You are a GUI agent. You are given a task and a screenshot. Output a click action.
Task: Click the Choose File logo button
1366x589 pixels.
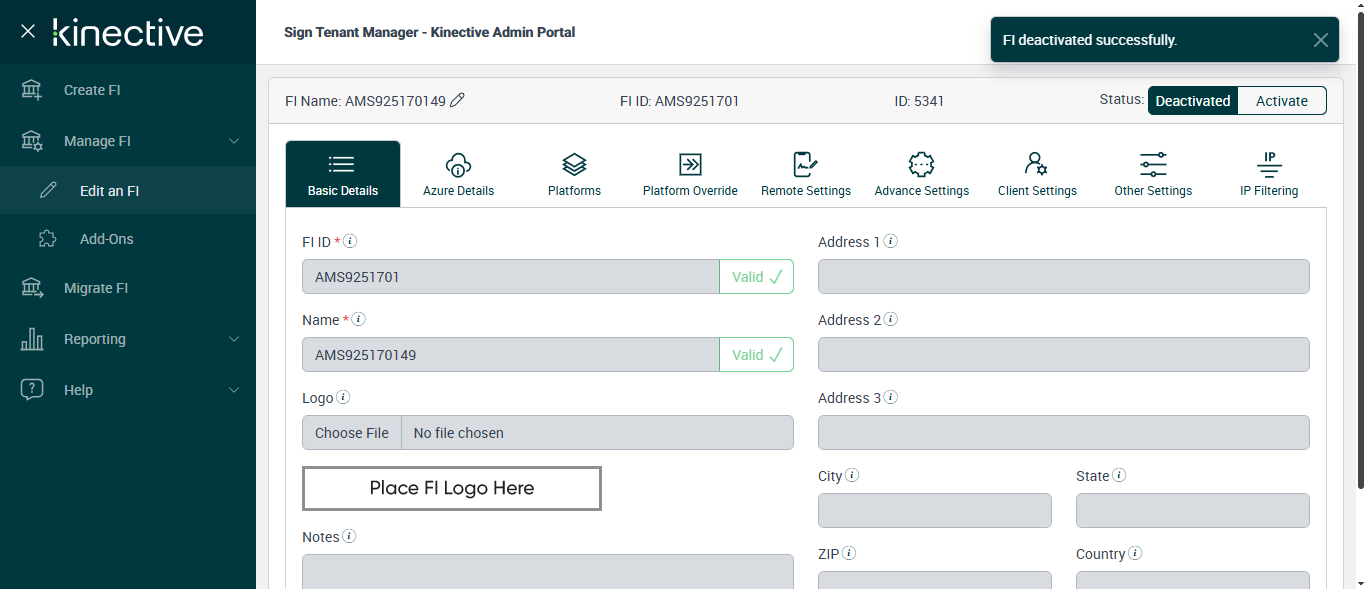click(352, 433)
